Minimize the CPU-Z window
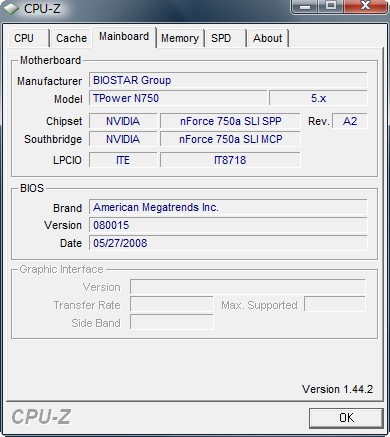Viewport: 390px width, 437px height. click(305, 6)
